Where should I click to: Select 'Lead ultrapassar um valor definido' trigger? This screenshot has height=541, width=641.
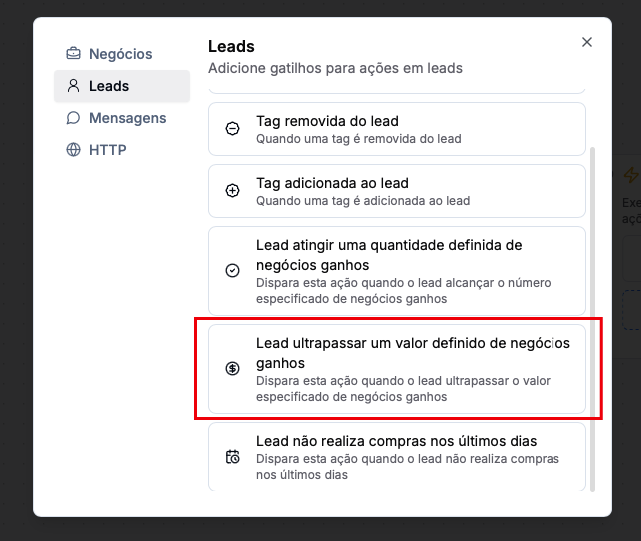(x=396, y=368)
